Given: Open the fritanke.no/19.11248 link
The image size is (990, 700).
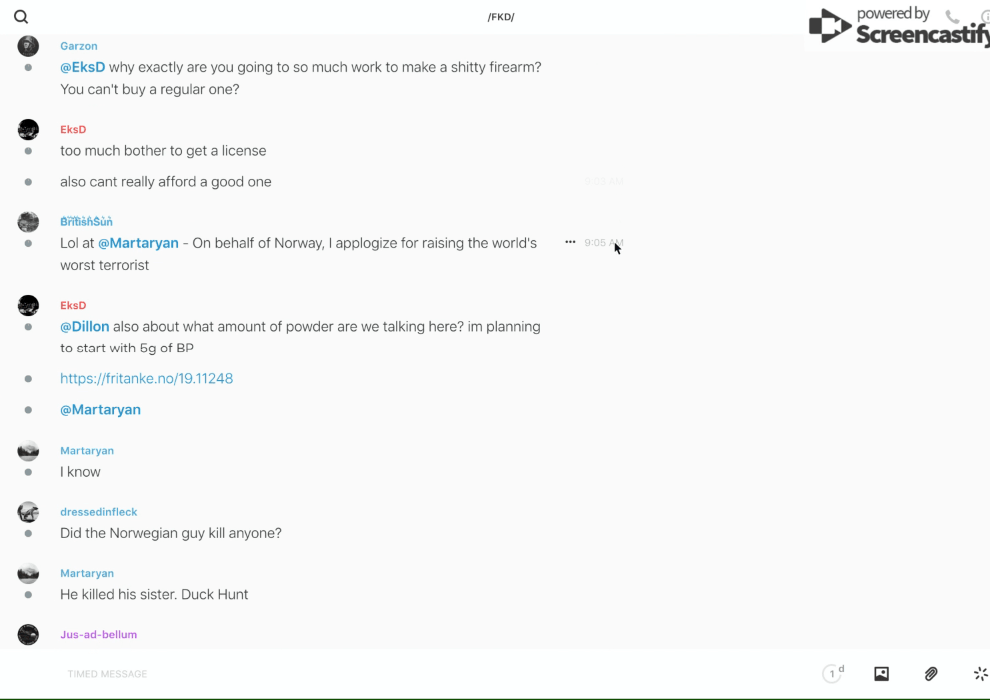Looking at the screenshot, I should 146,378.
